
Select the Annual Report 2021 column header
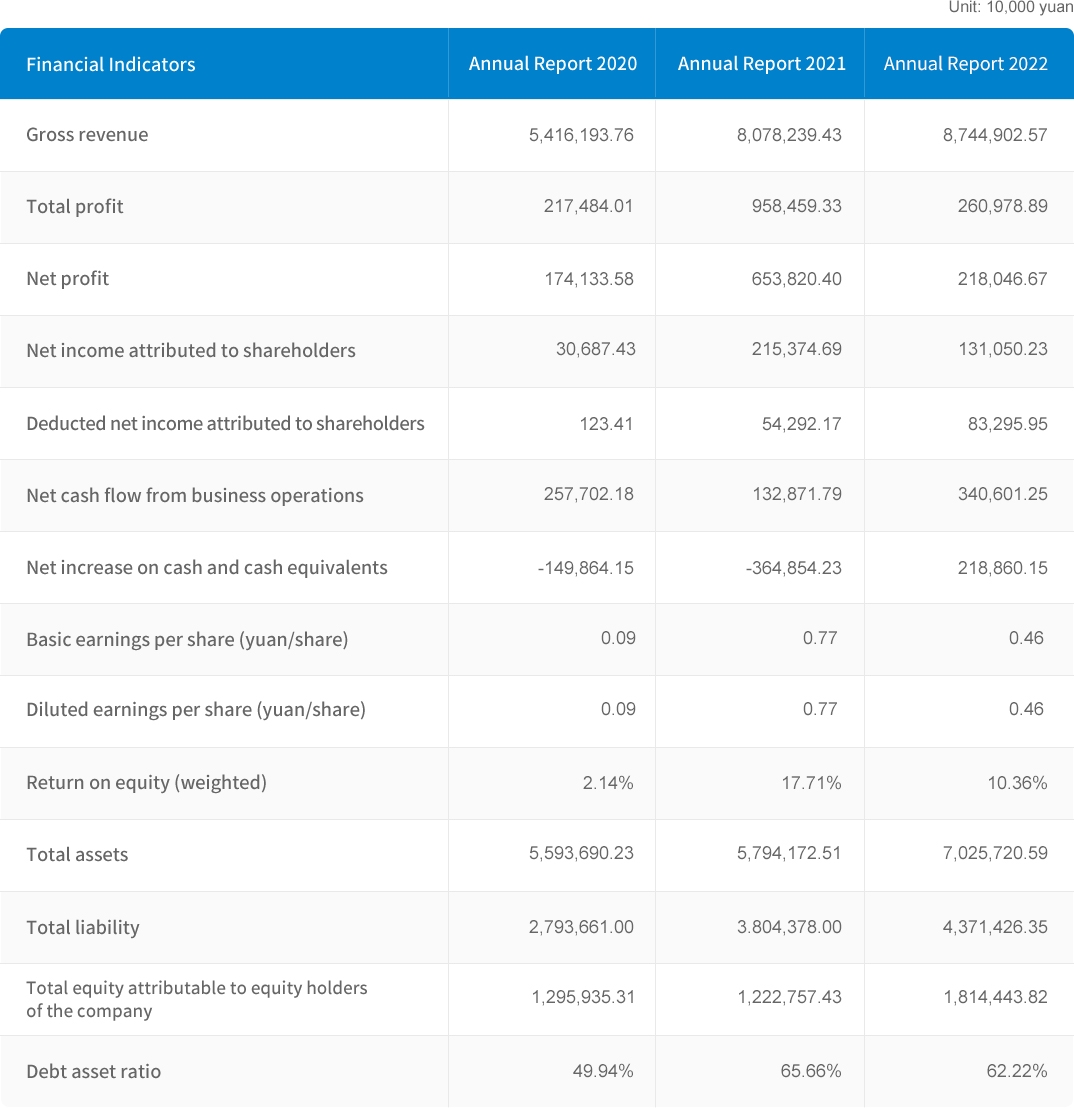point(761,64)
